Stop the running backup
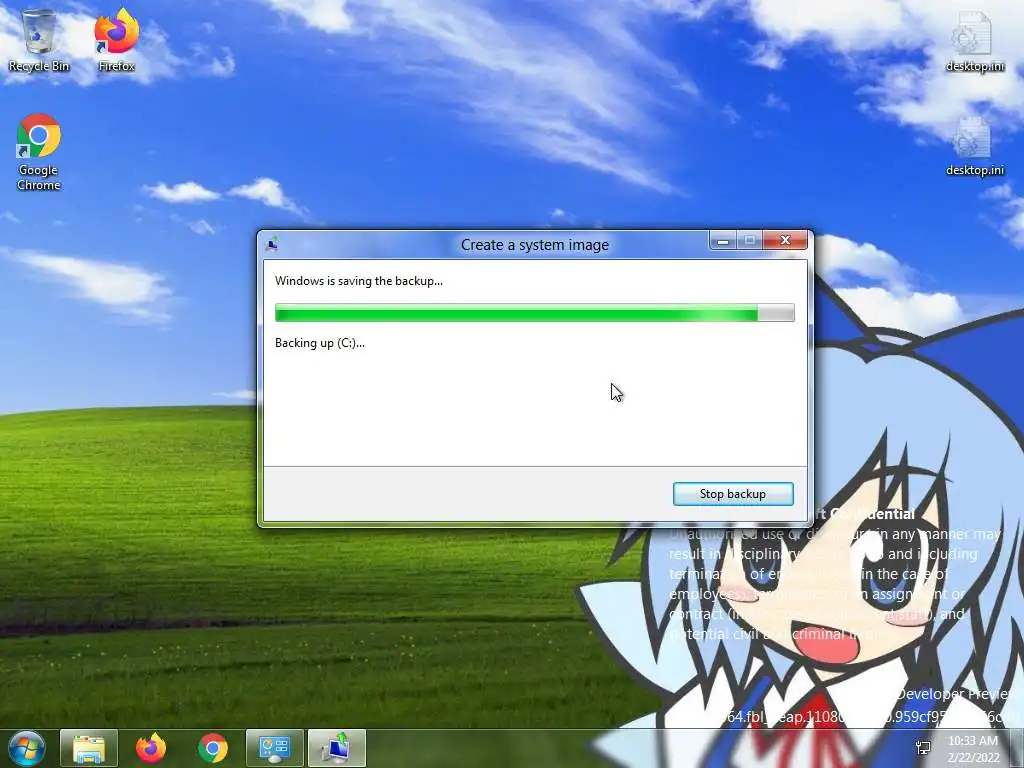 click(x=733, y=494)
